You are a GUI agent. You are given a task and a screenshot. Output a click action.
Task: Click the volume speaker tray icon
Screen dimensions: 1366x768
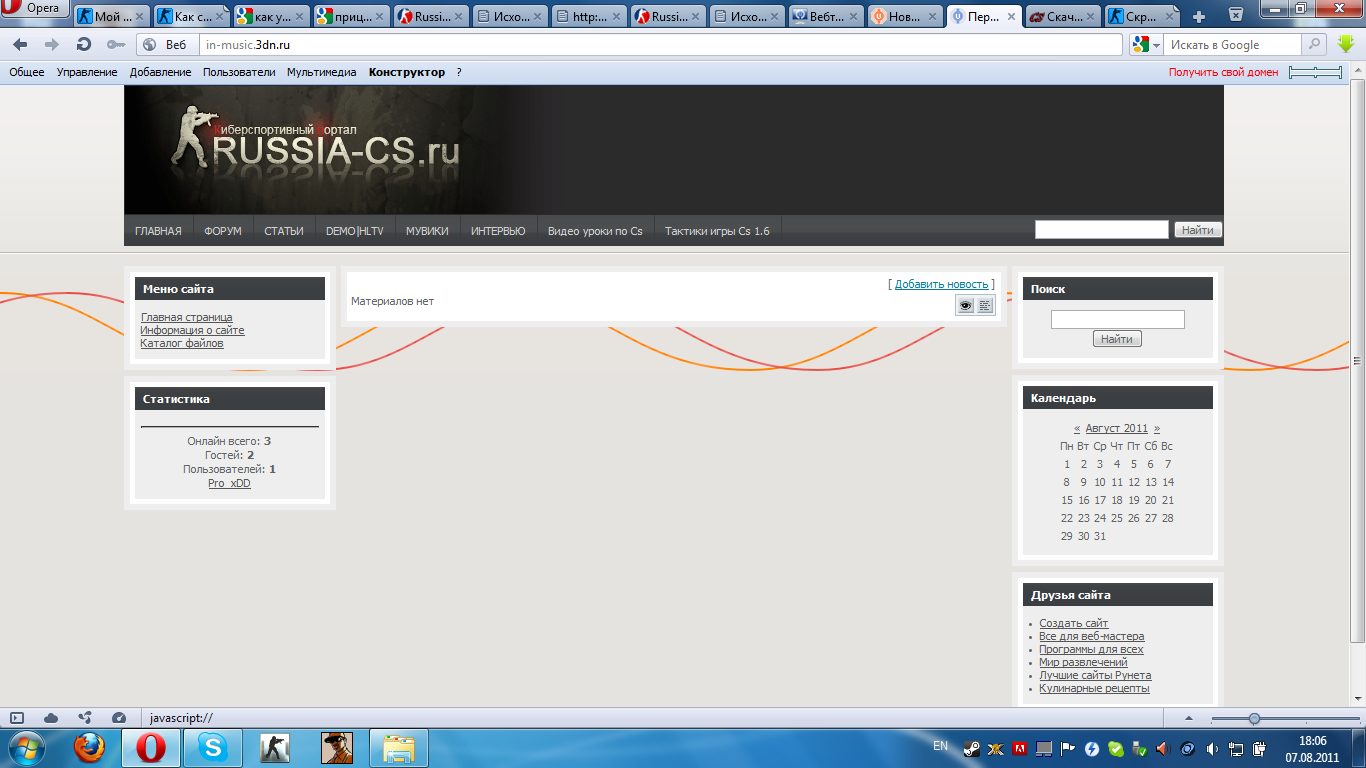[x=1212, y=748]
